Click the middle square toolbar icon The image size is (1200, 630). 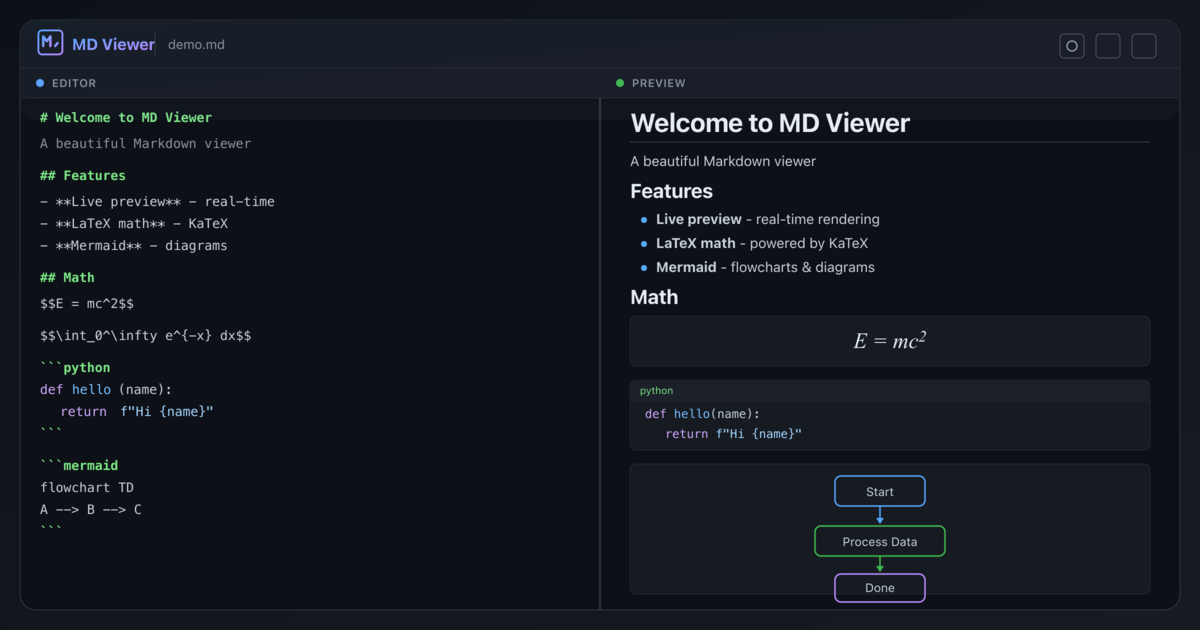(1107, 46)
